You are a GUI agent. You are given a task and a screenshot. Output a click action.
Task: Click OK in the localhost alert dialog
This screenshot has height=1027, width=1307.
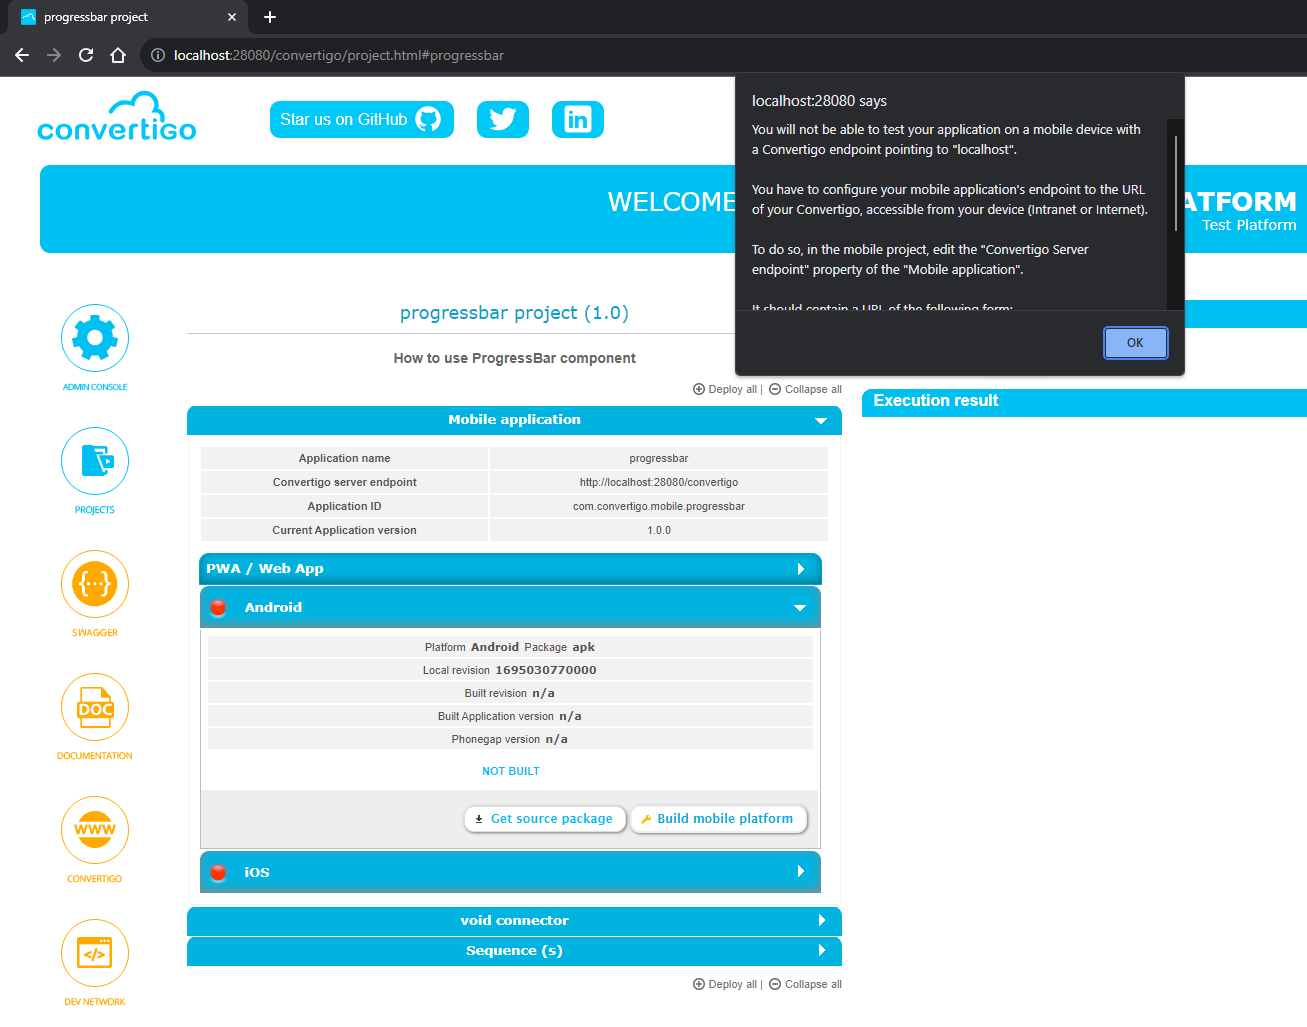pos(1135,343)
